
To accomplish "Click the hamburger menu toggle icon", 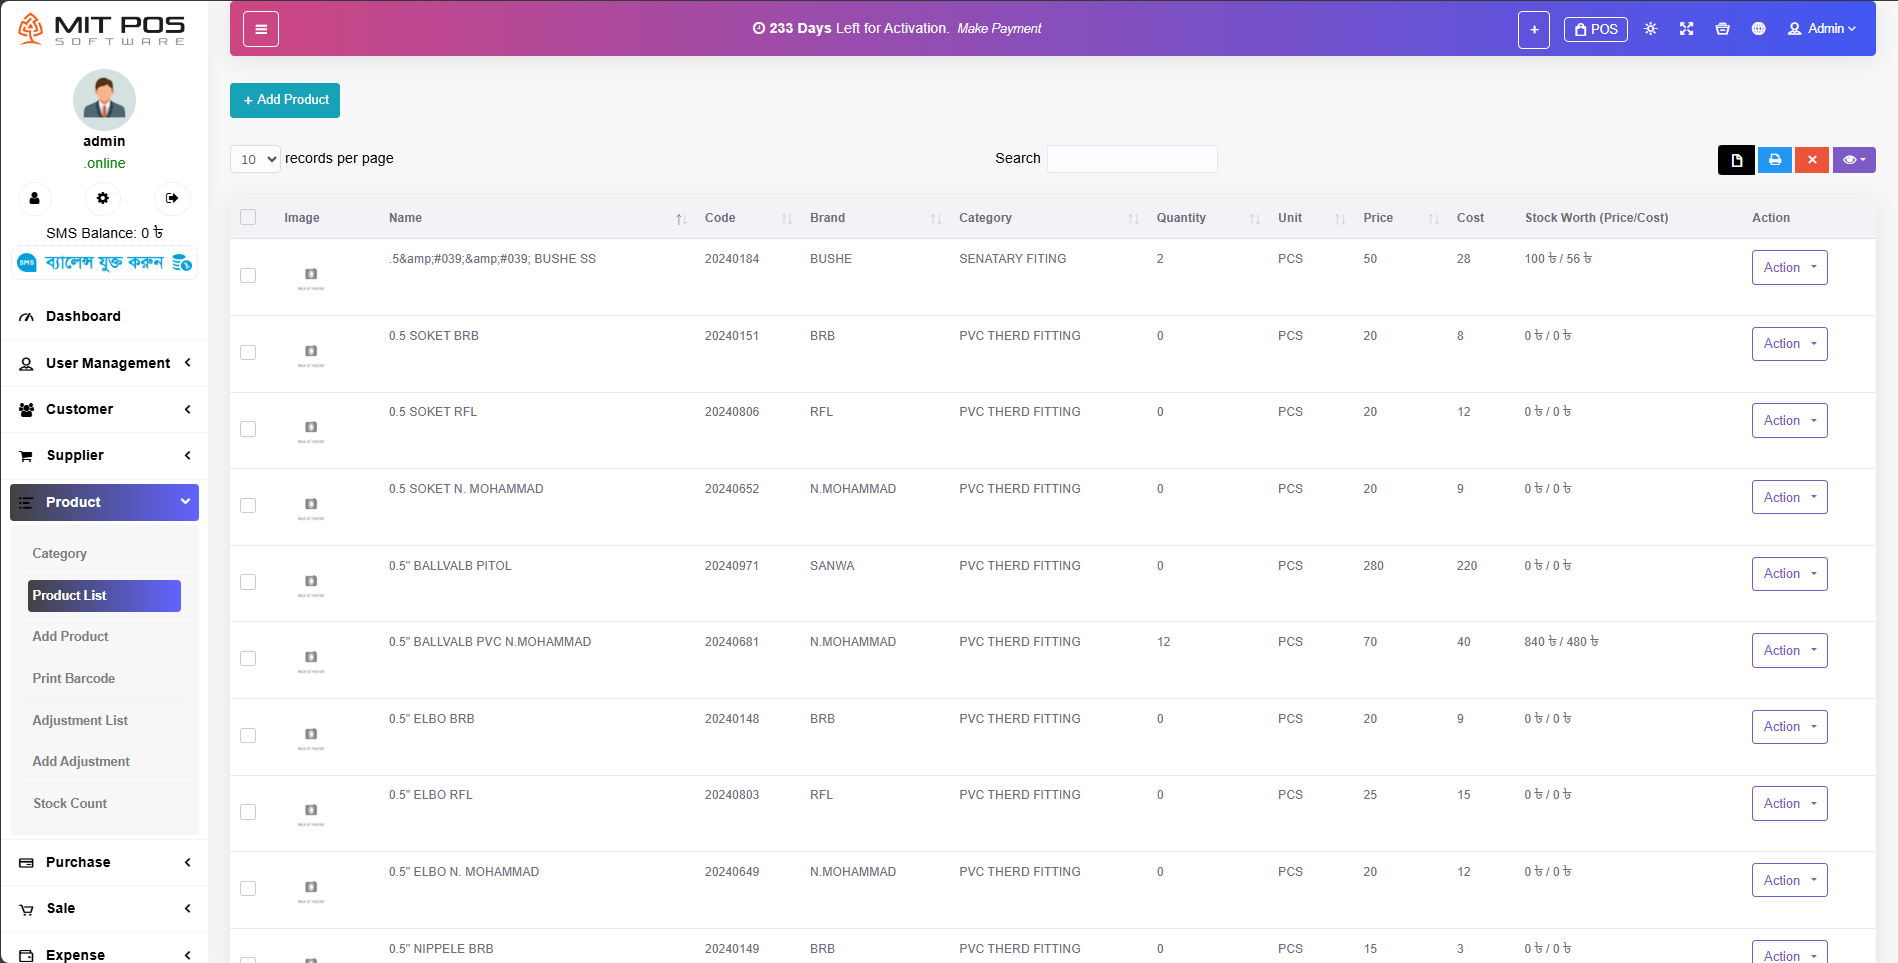I will point(261,29).
